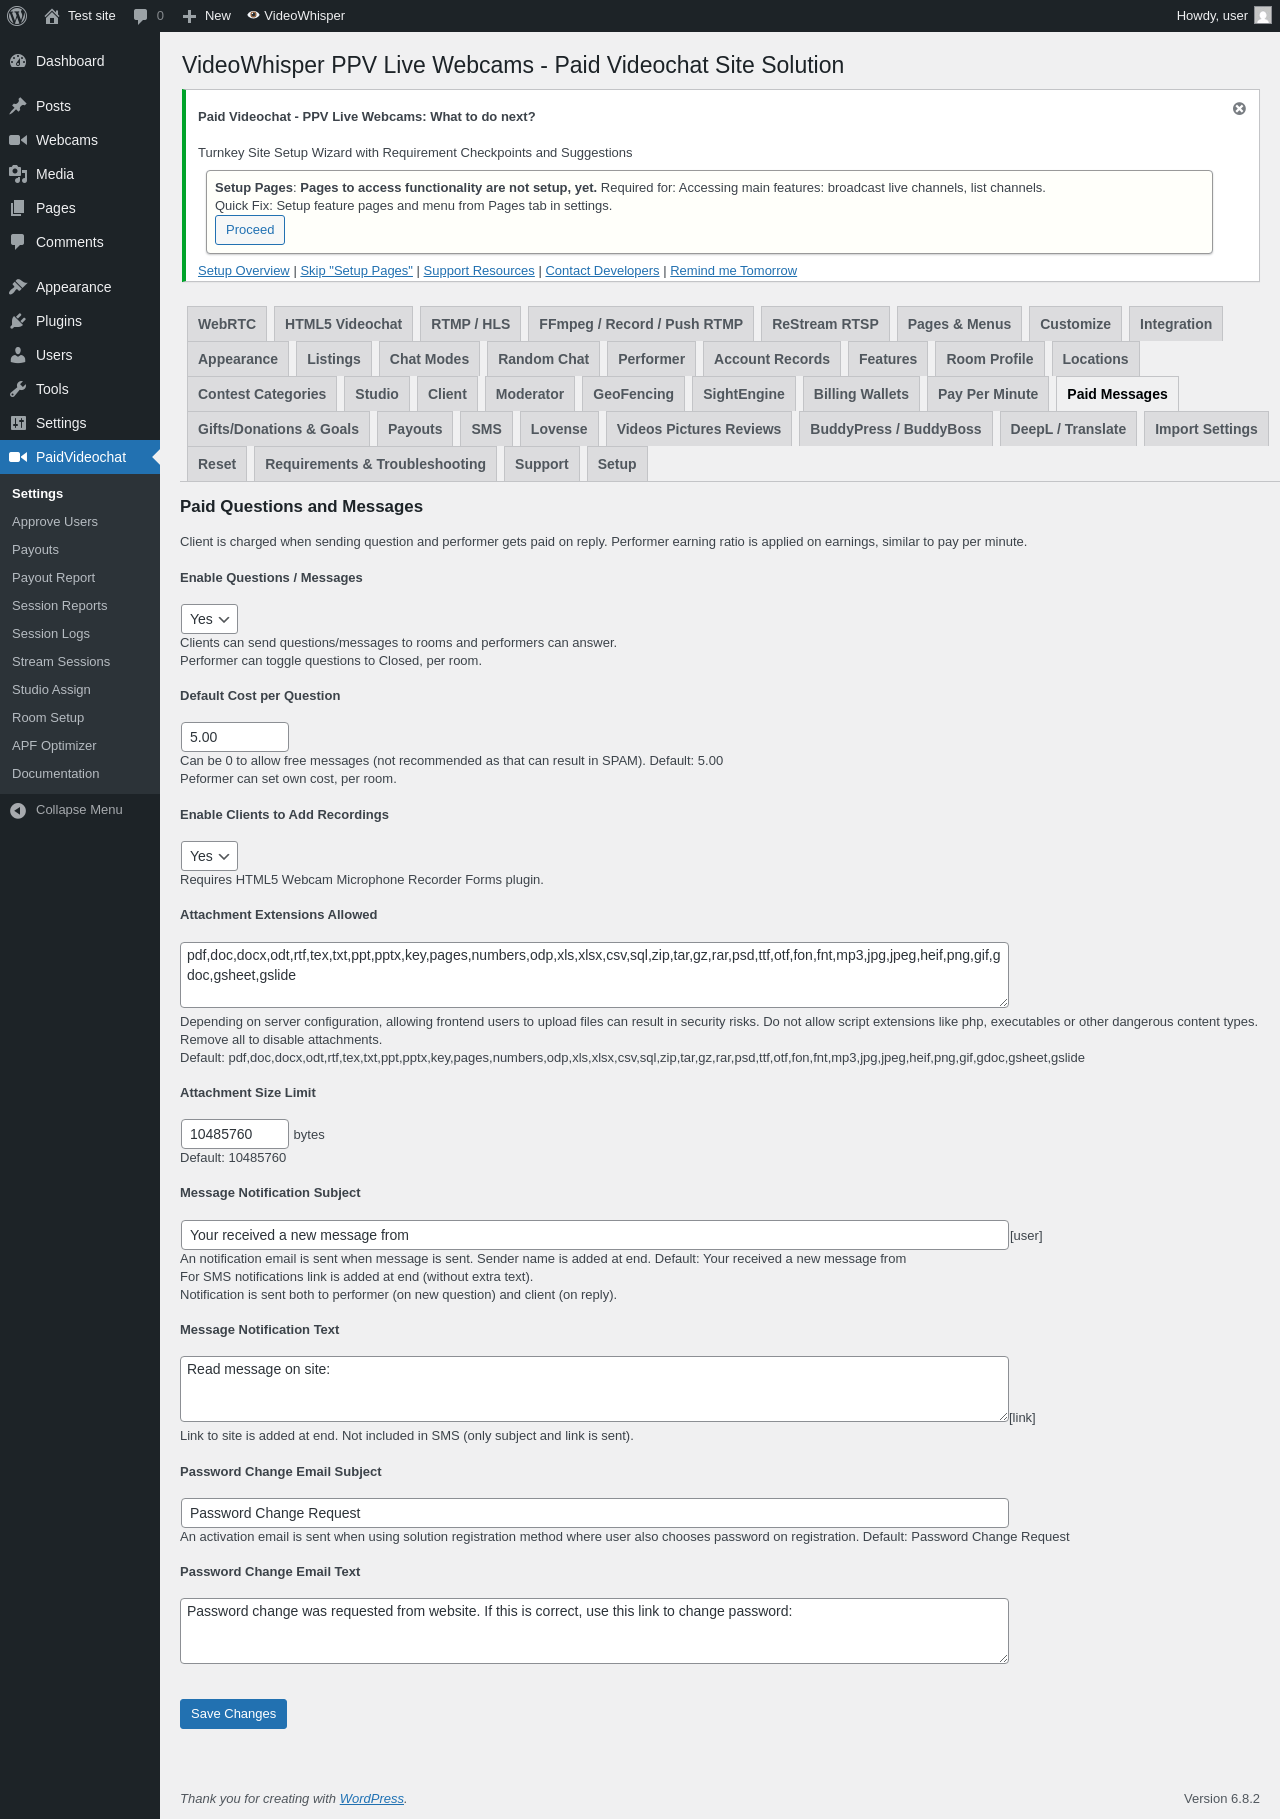The image size is (1280, 1819).
Task: Open Enable Questions / Messages dropdown
Action: (x=209, y=619)
